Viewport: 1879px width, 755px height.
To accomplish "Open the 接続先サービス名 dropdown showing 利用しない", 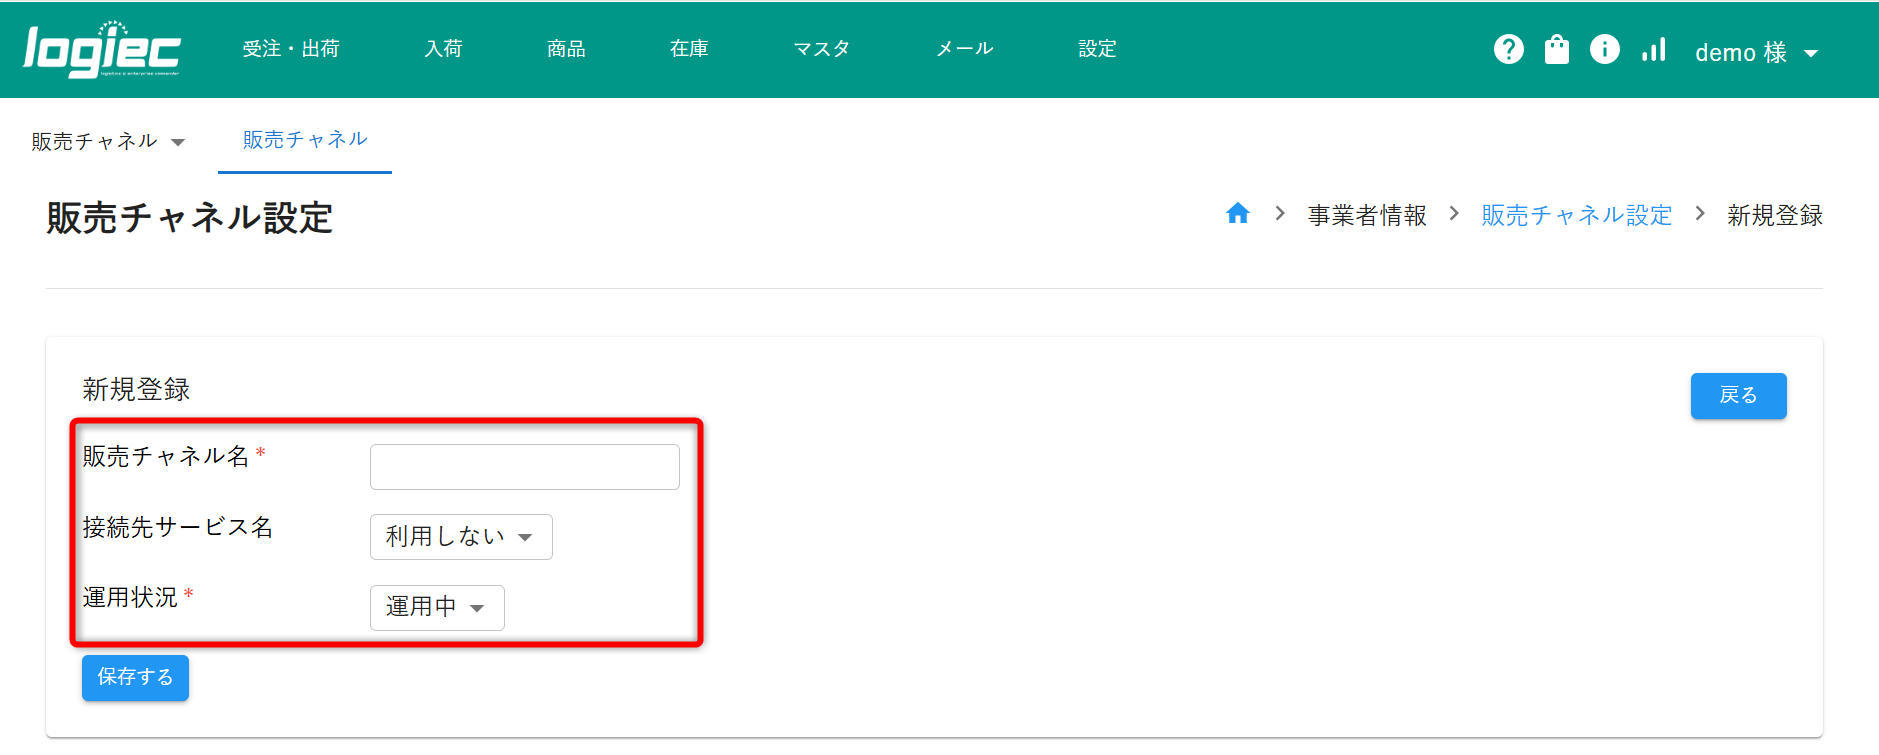I will point(460,537).
